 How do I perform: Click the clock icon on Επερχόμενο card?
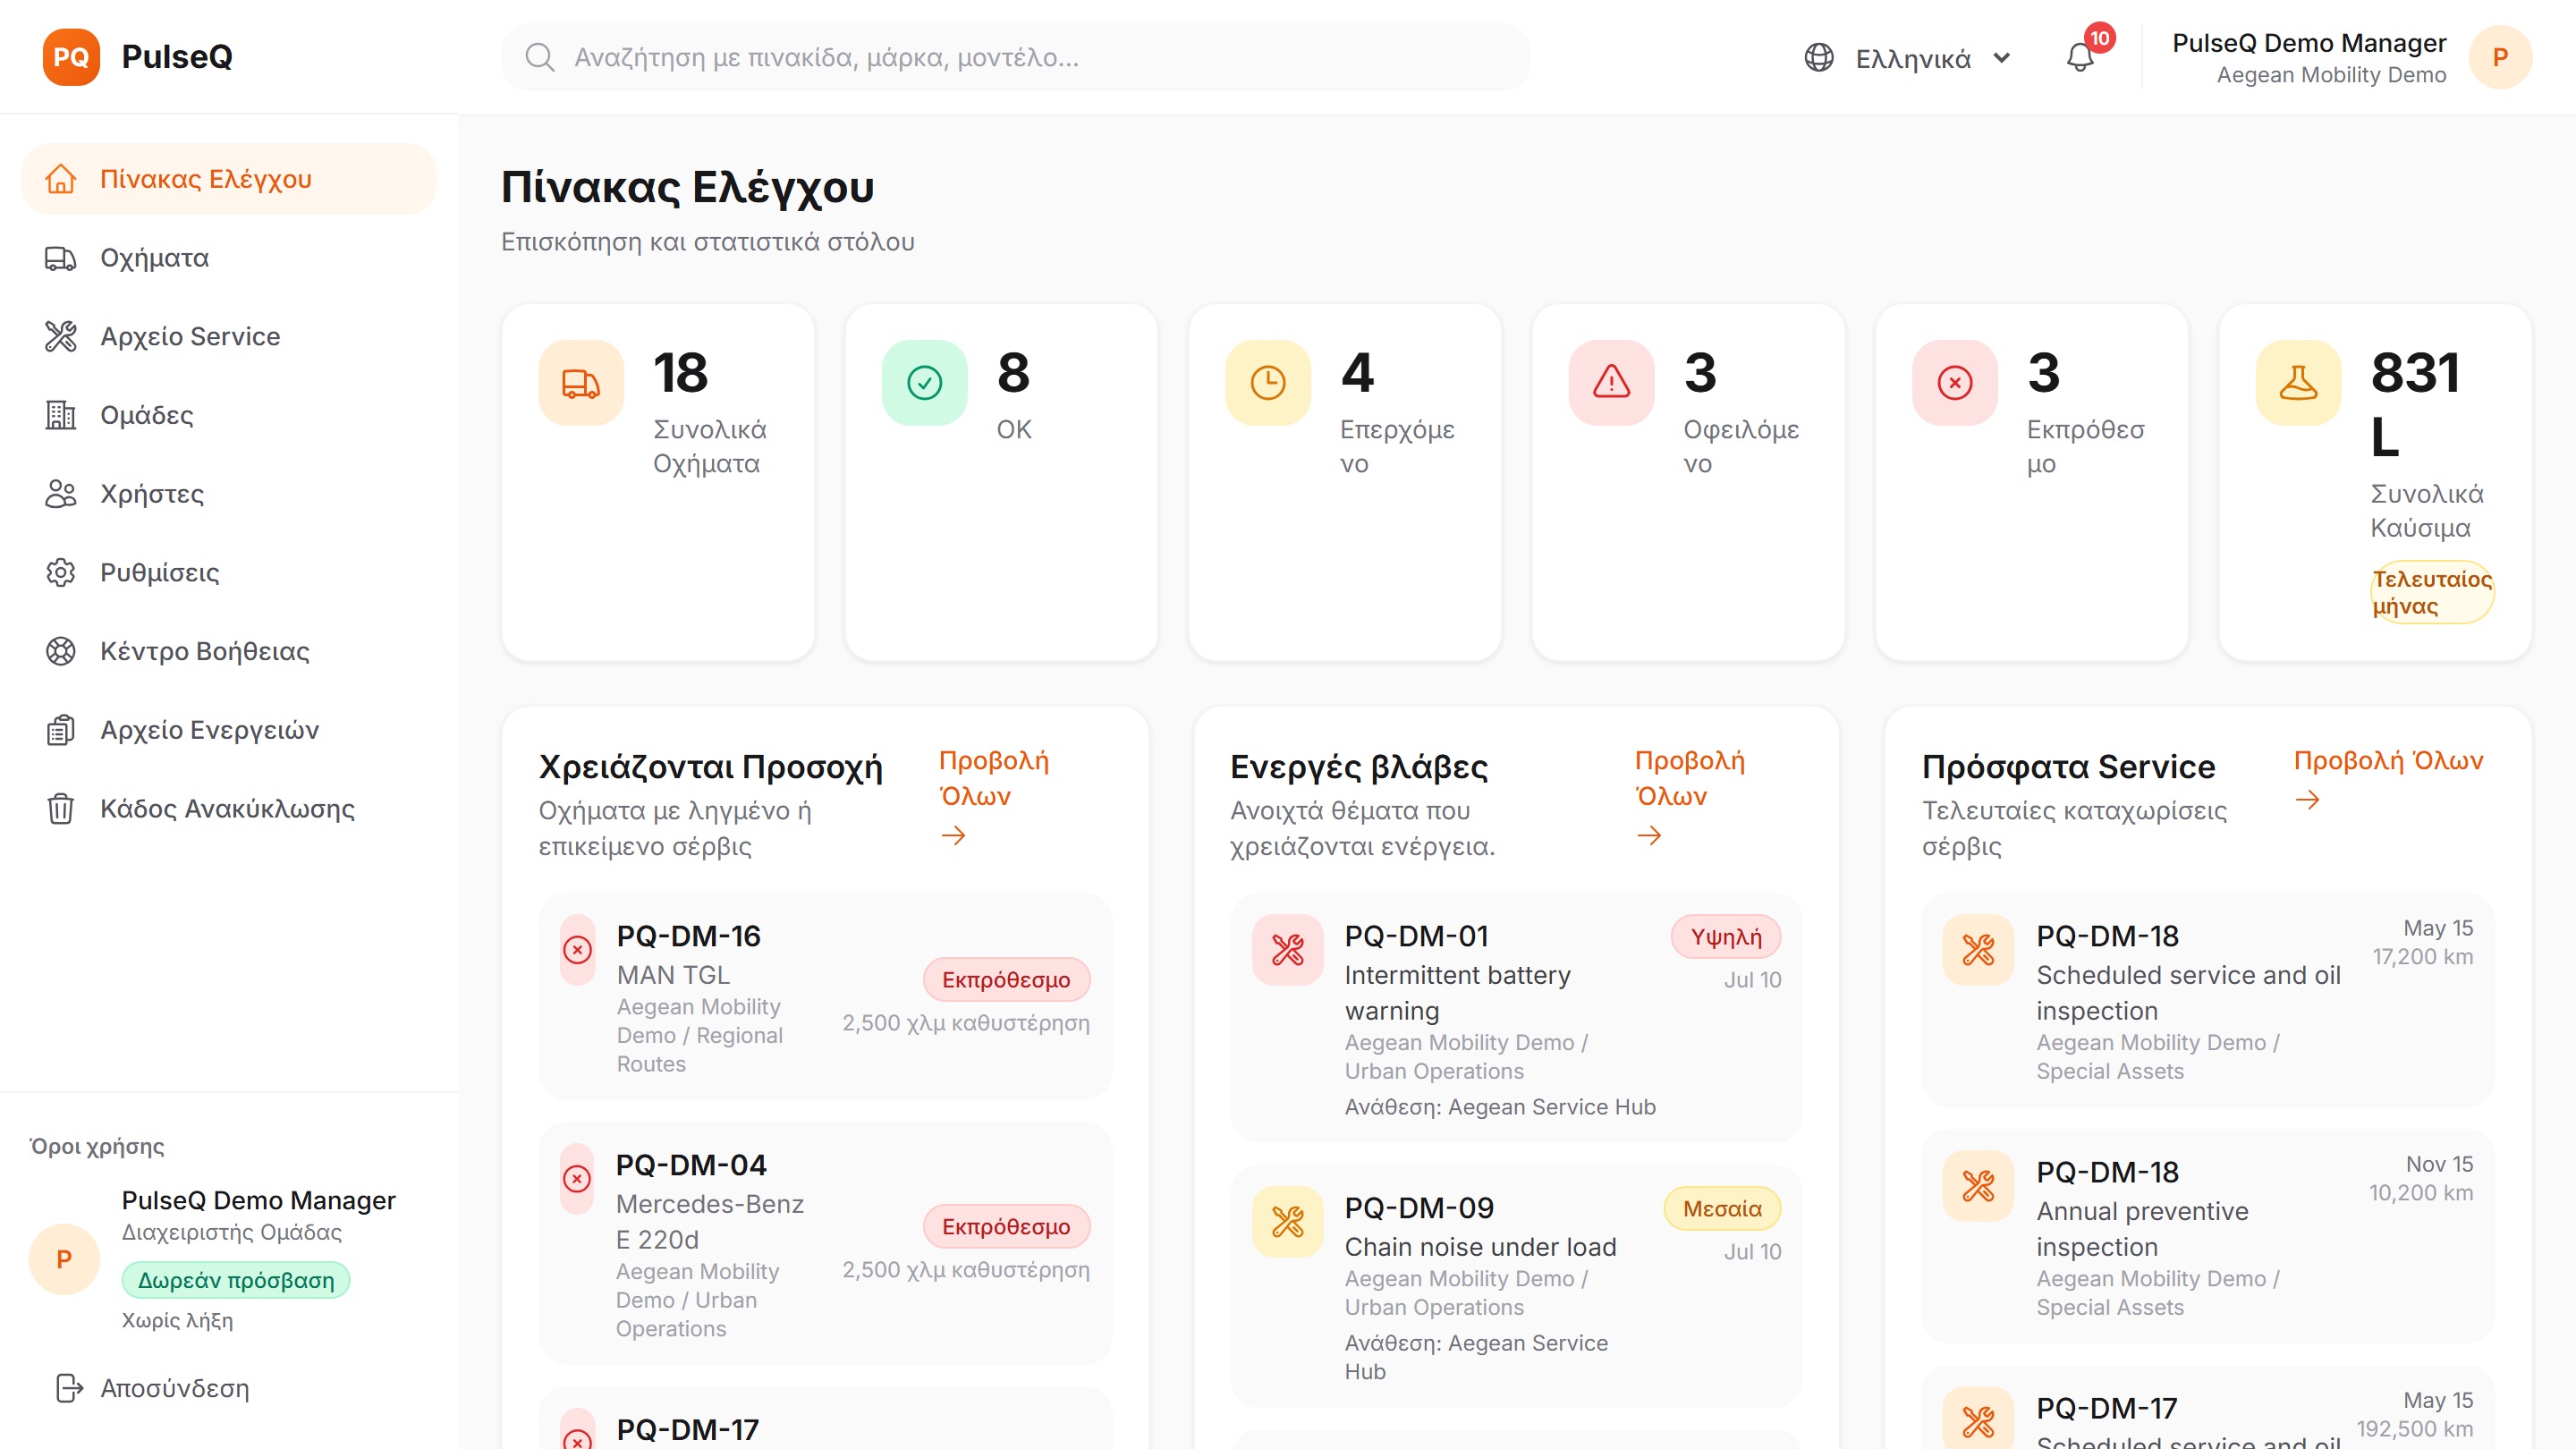pyautogui.click(x=1268, y=382)
